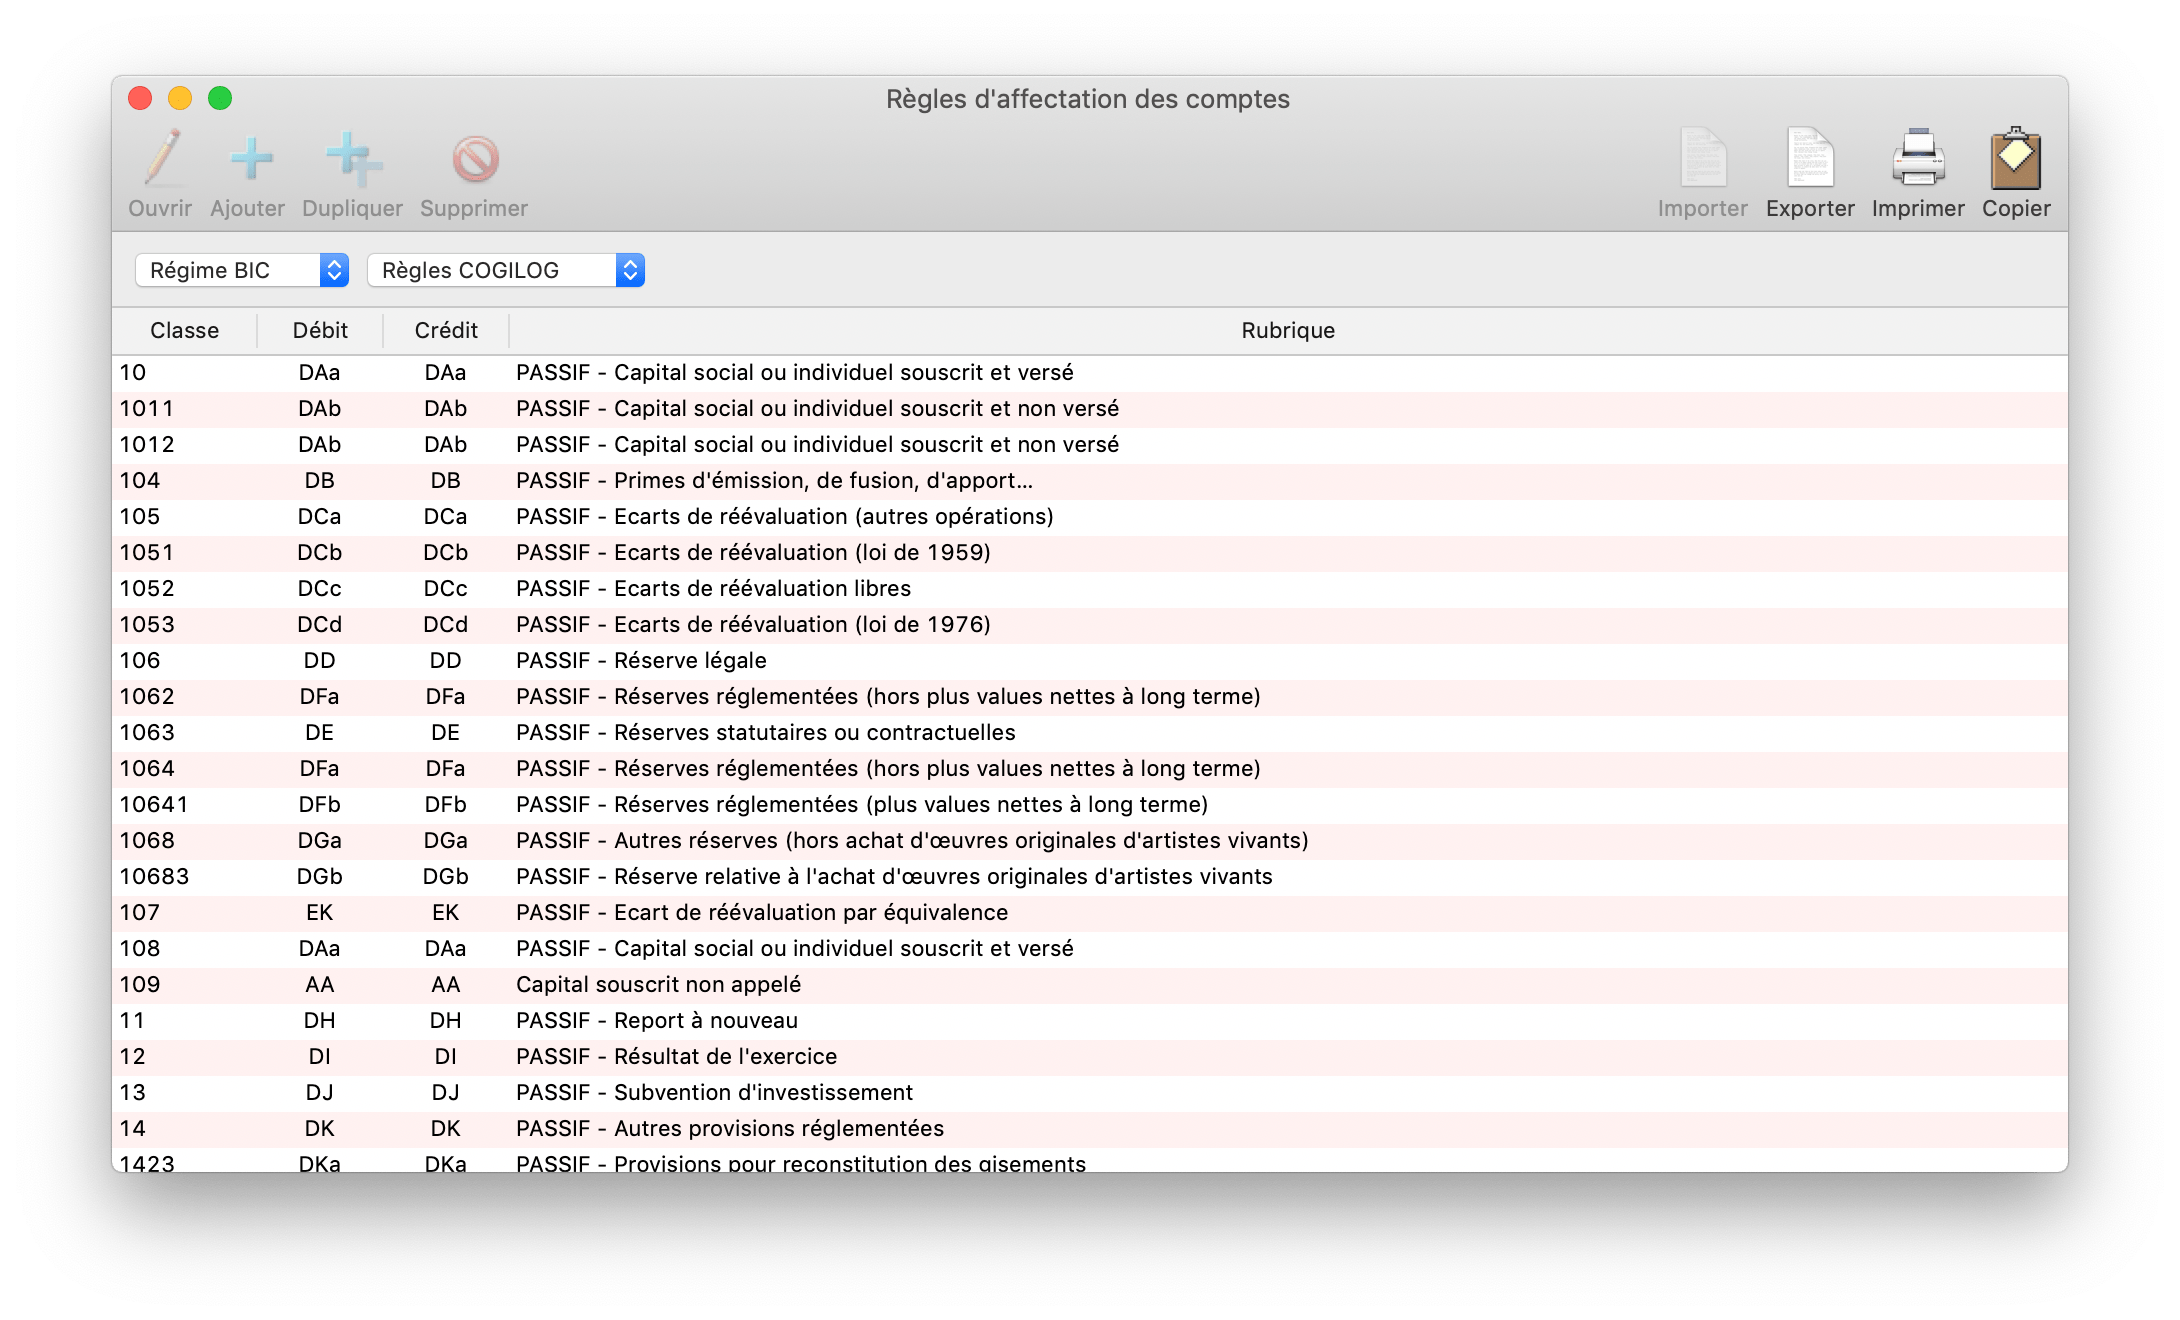Select the Report à nouveau row

click(1090, 1020)
